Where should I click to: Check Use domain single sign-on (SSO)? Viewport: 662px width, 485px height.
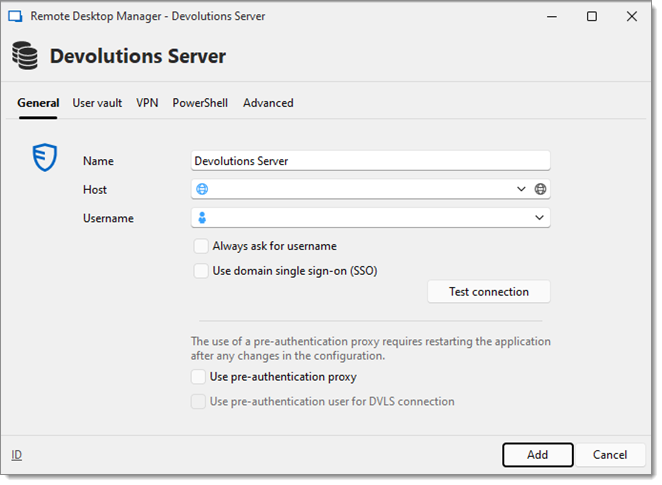(x=201, y=271)
